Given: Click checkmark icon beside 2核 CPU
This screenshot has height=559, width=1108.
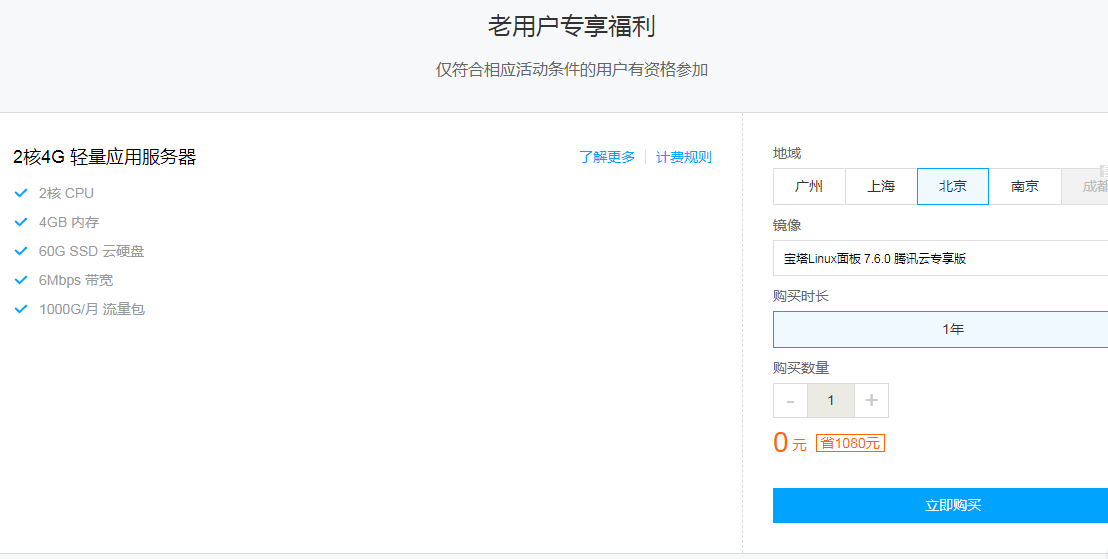Looking at the screenshot, I should (x=21, y=193).
